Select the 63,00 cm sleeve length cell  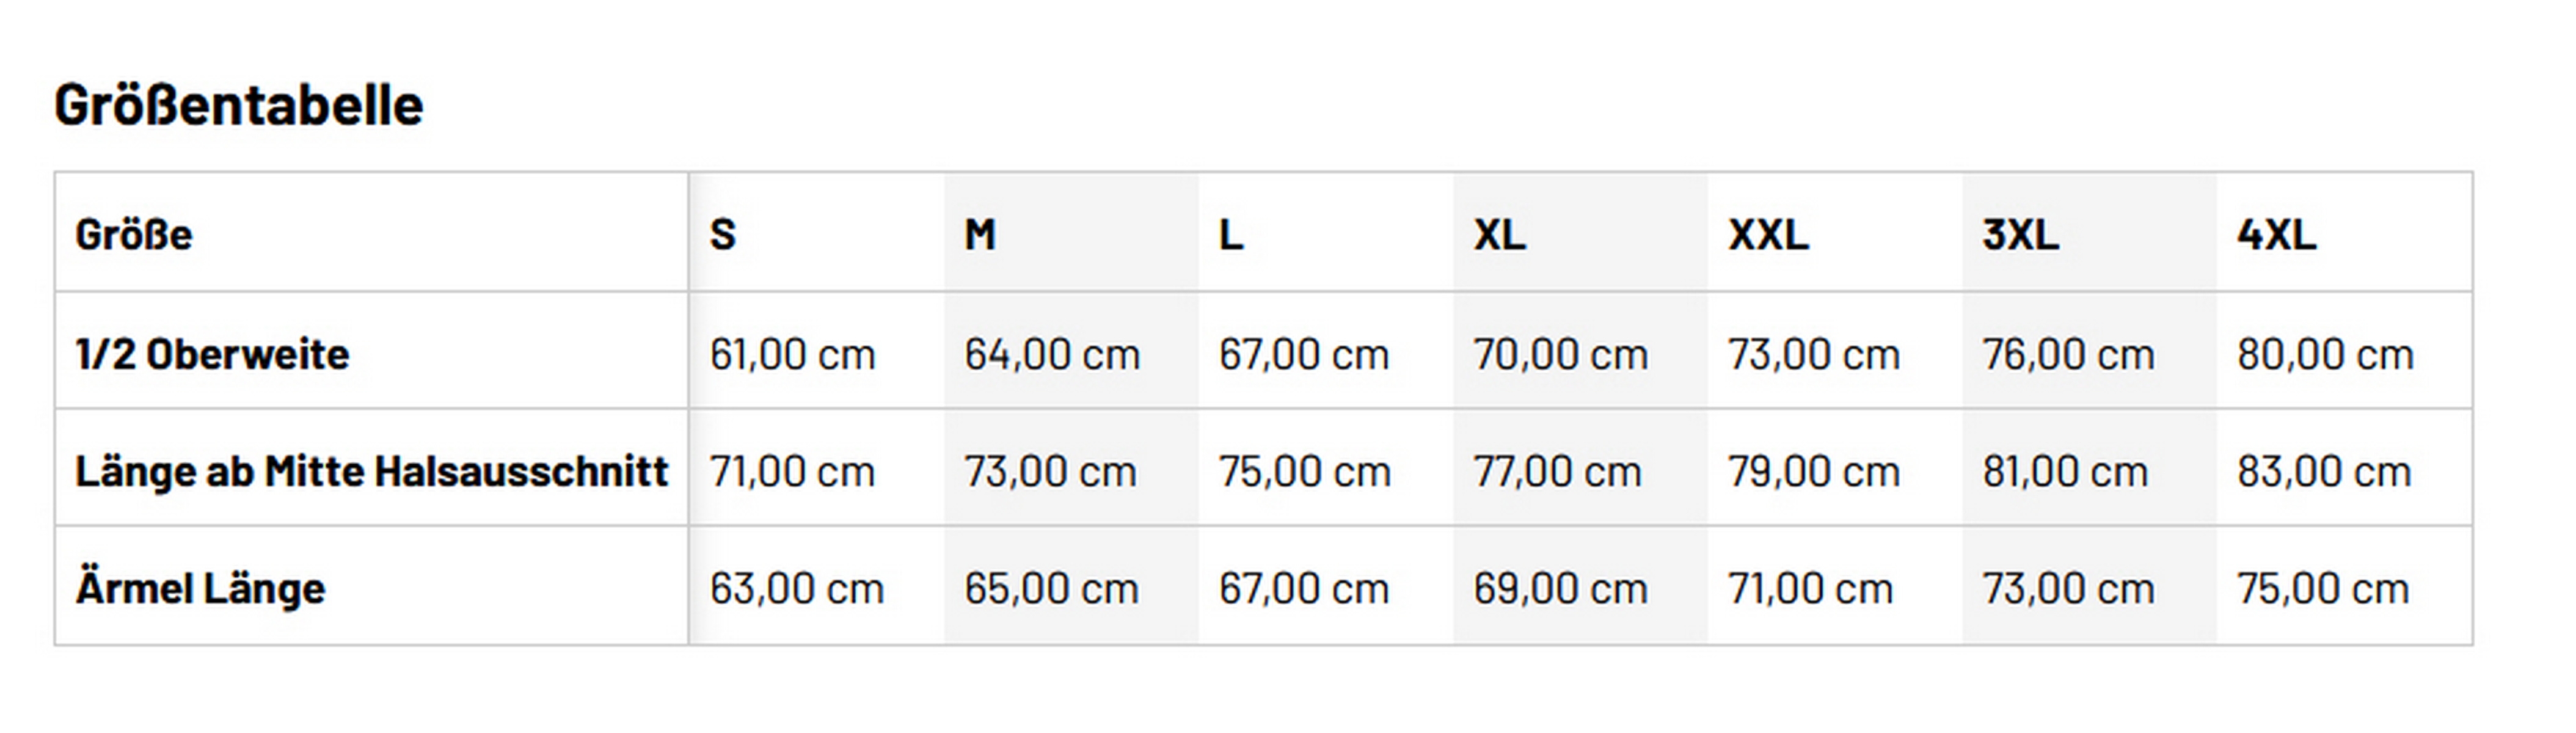[797, 588]
